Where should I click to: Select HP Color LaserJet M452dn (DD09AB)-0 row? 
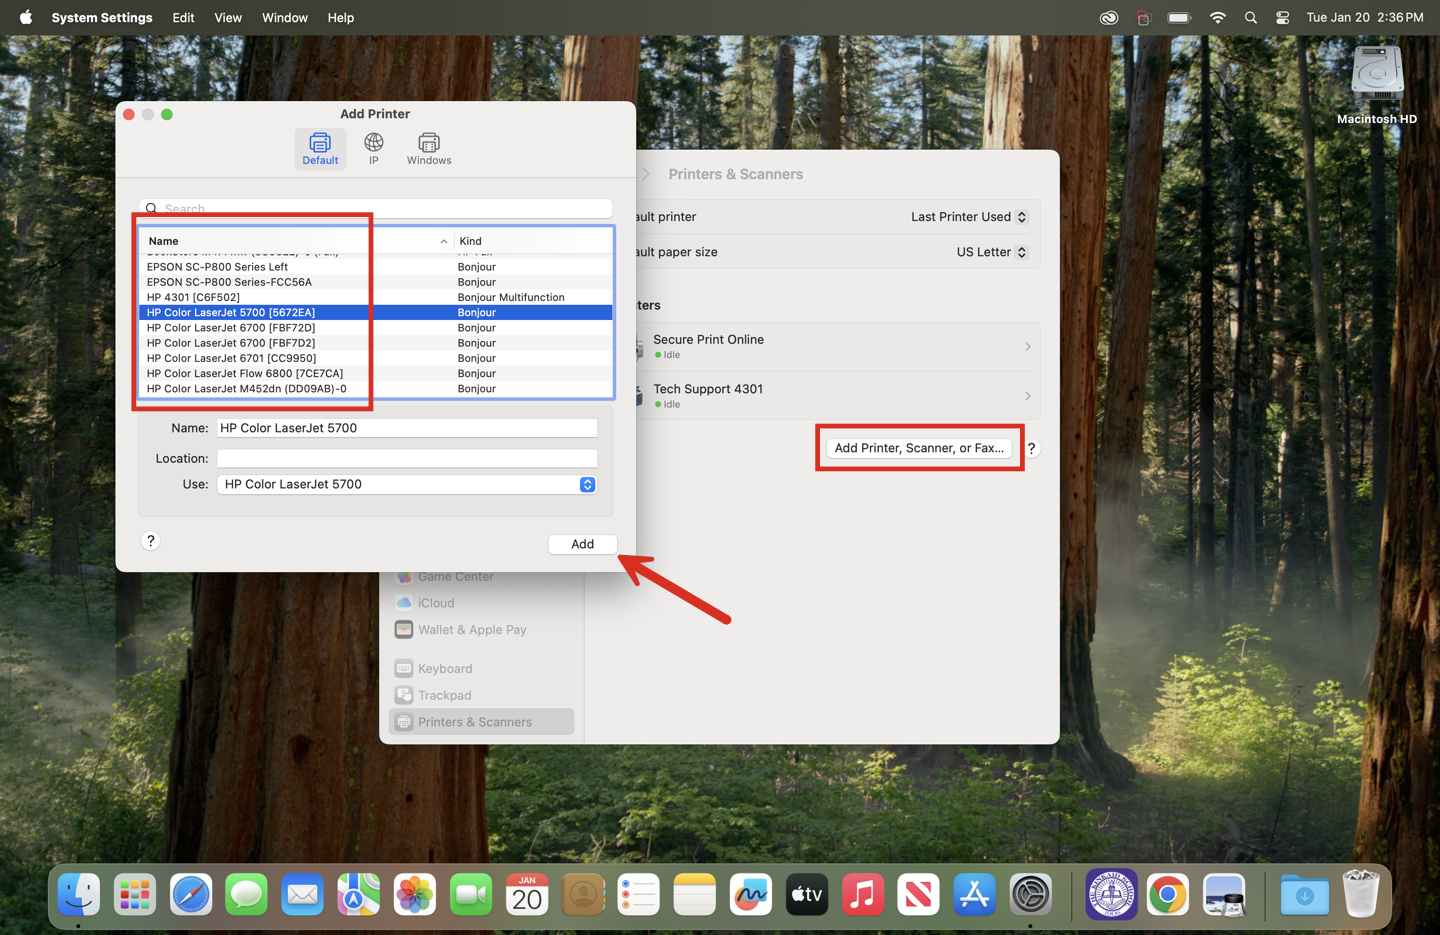(376, 389)
